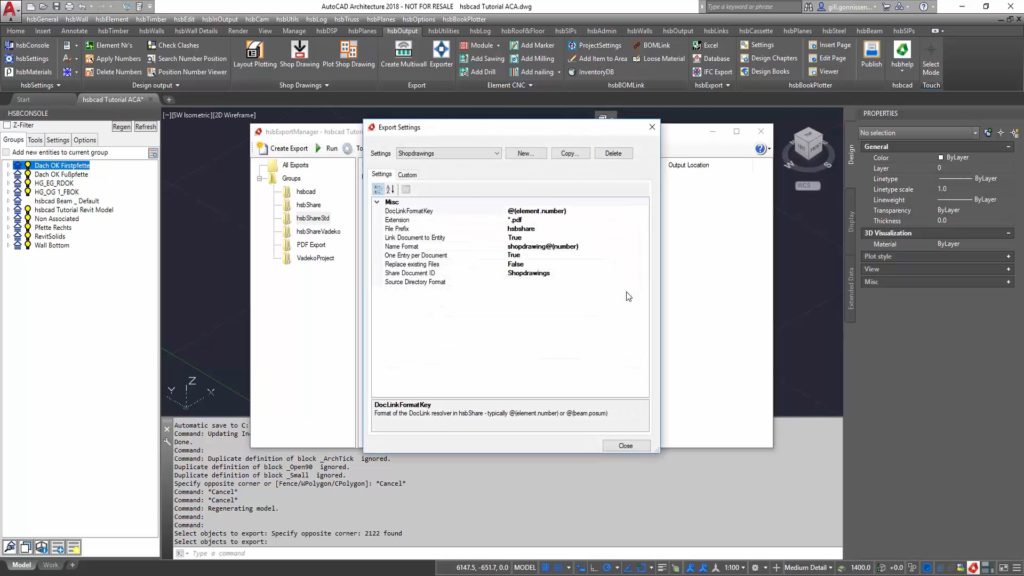
Task: Click Refresh in hsbConsole
Action: (x=145, y=127)
